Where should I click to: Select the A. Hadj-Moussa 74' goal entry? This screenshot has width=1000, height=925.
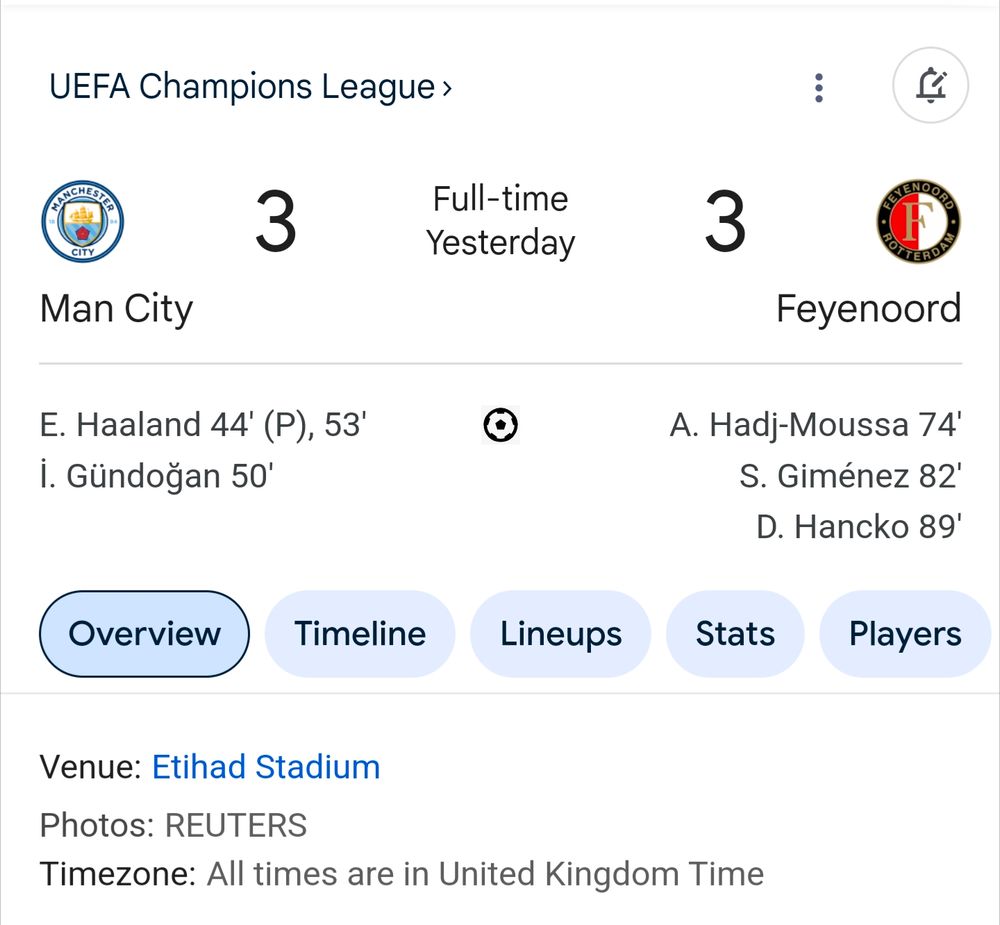click(x=816, y=425)
